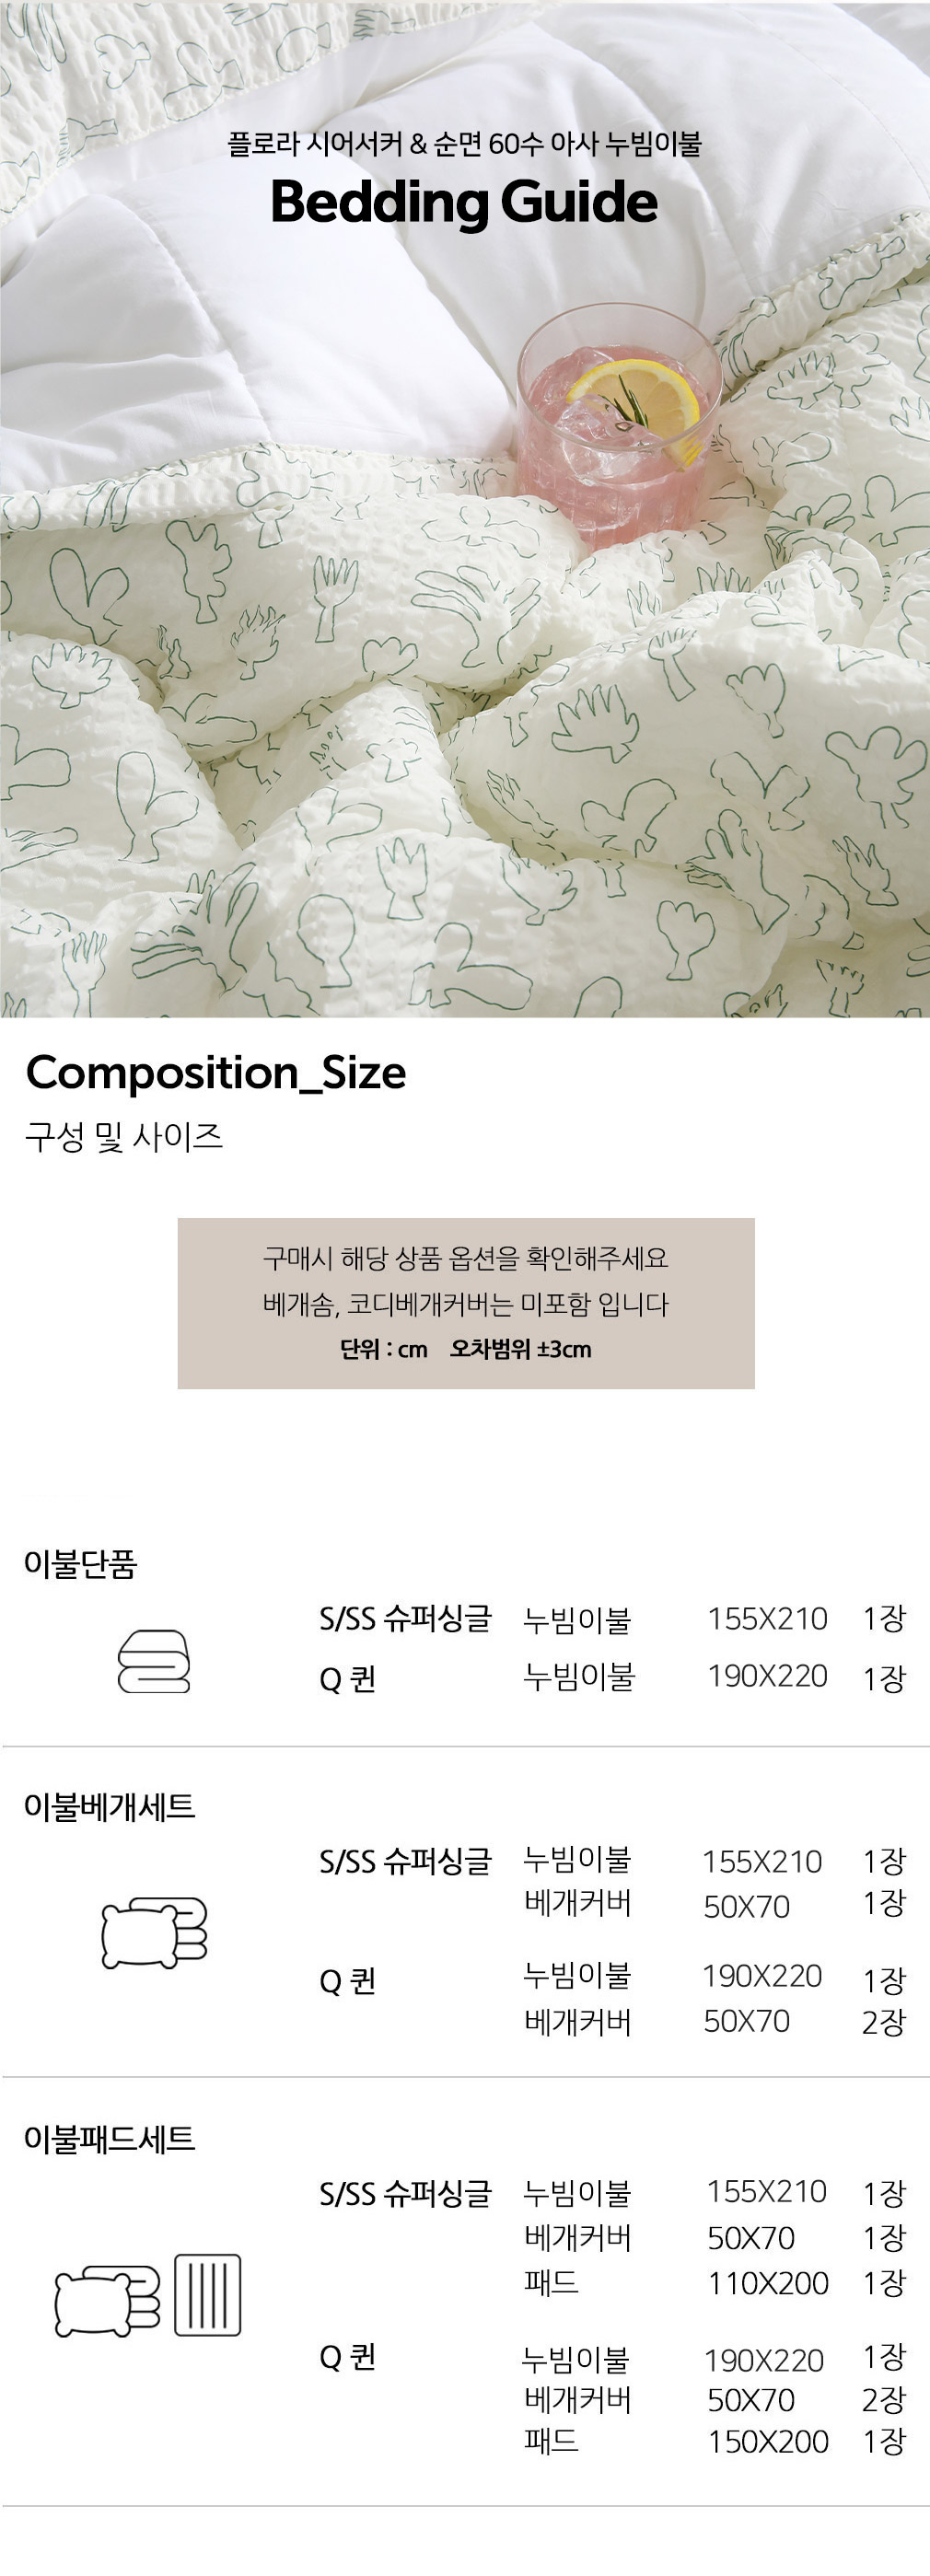
Task: Click the '오차범위 ±3cm' tolerance text
Action: click(x=520, y=1349)
